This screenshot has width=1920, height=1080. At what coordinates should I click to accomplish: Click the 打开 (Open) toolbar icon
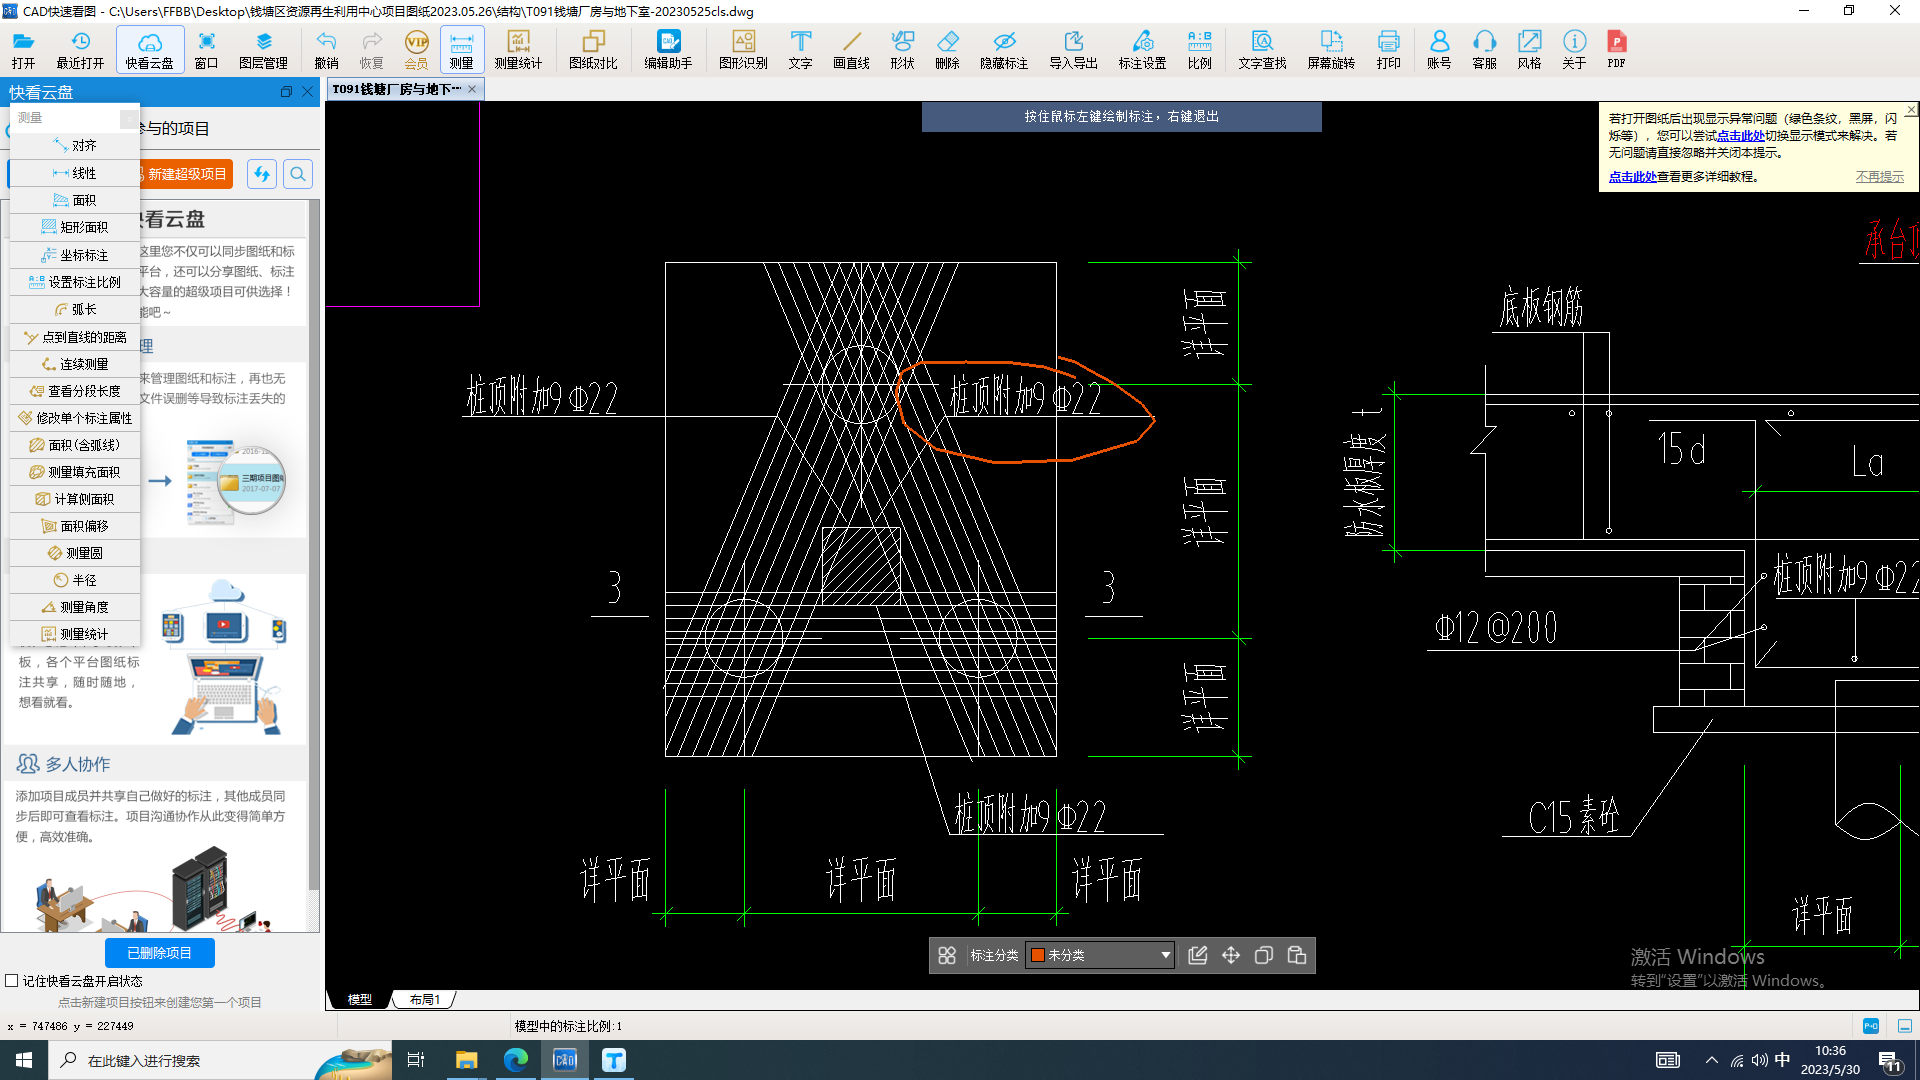point(23,49)
